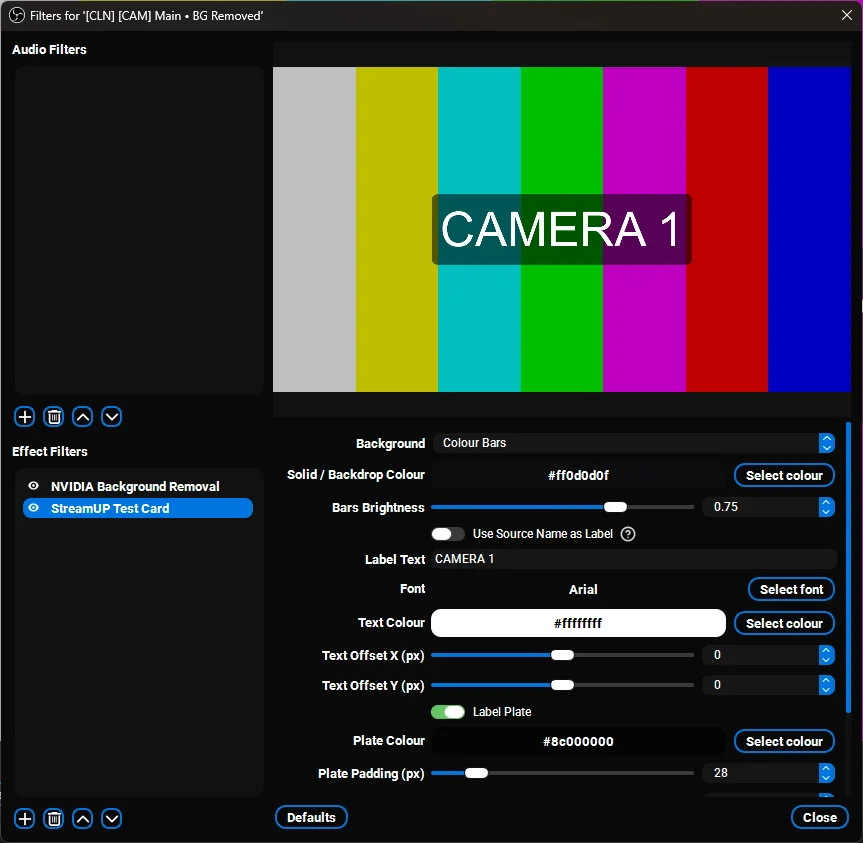Click the colour bars preview image
The width and height of the screenshot is (863, 843).
pyautogui.click(x=562, y=229)
